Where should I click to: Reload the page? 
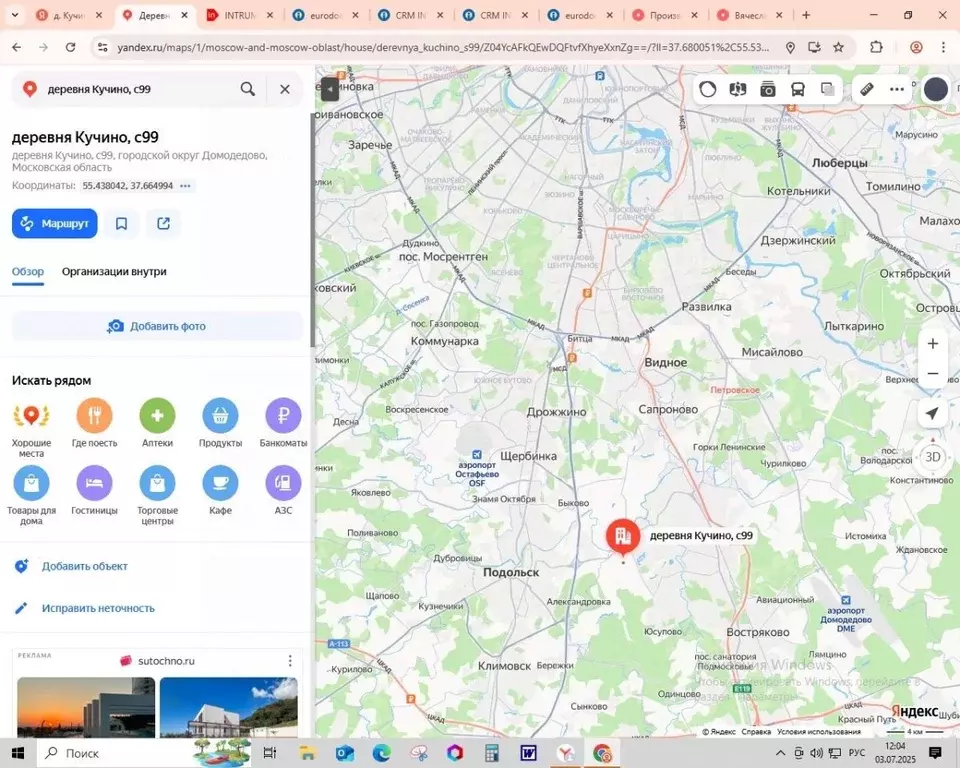click(70, 47)
